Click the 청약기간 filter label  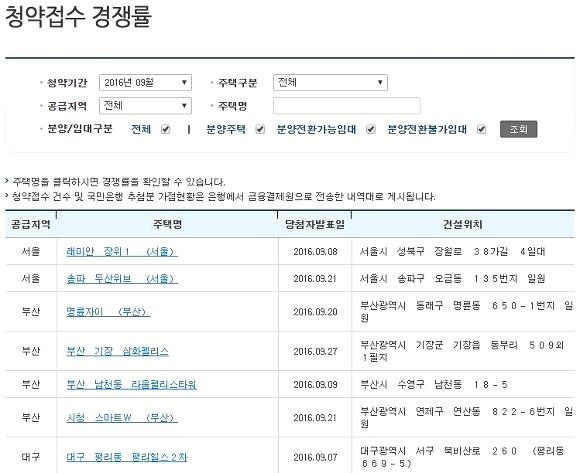(67, 82)
